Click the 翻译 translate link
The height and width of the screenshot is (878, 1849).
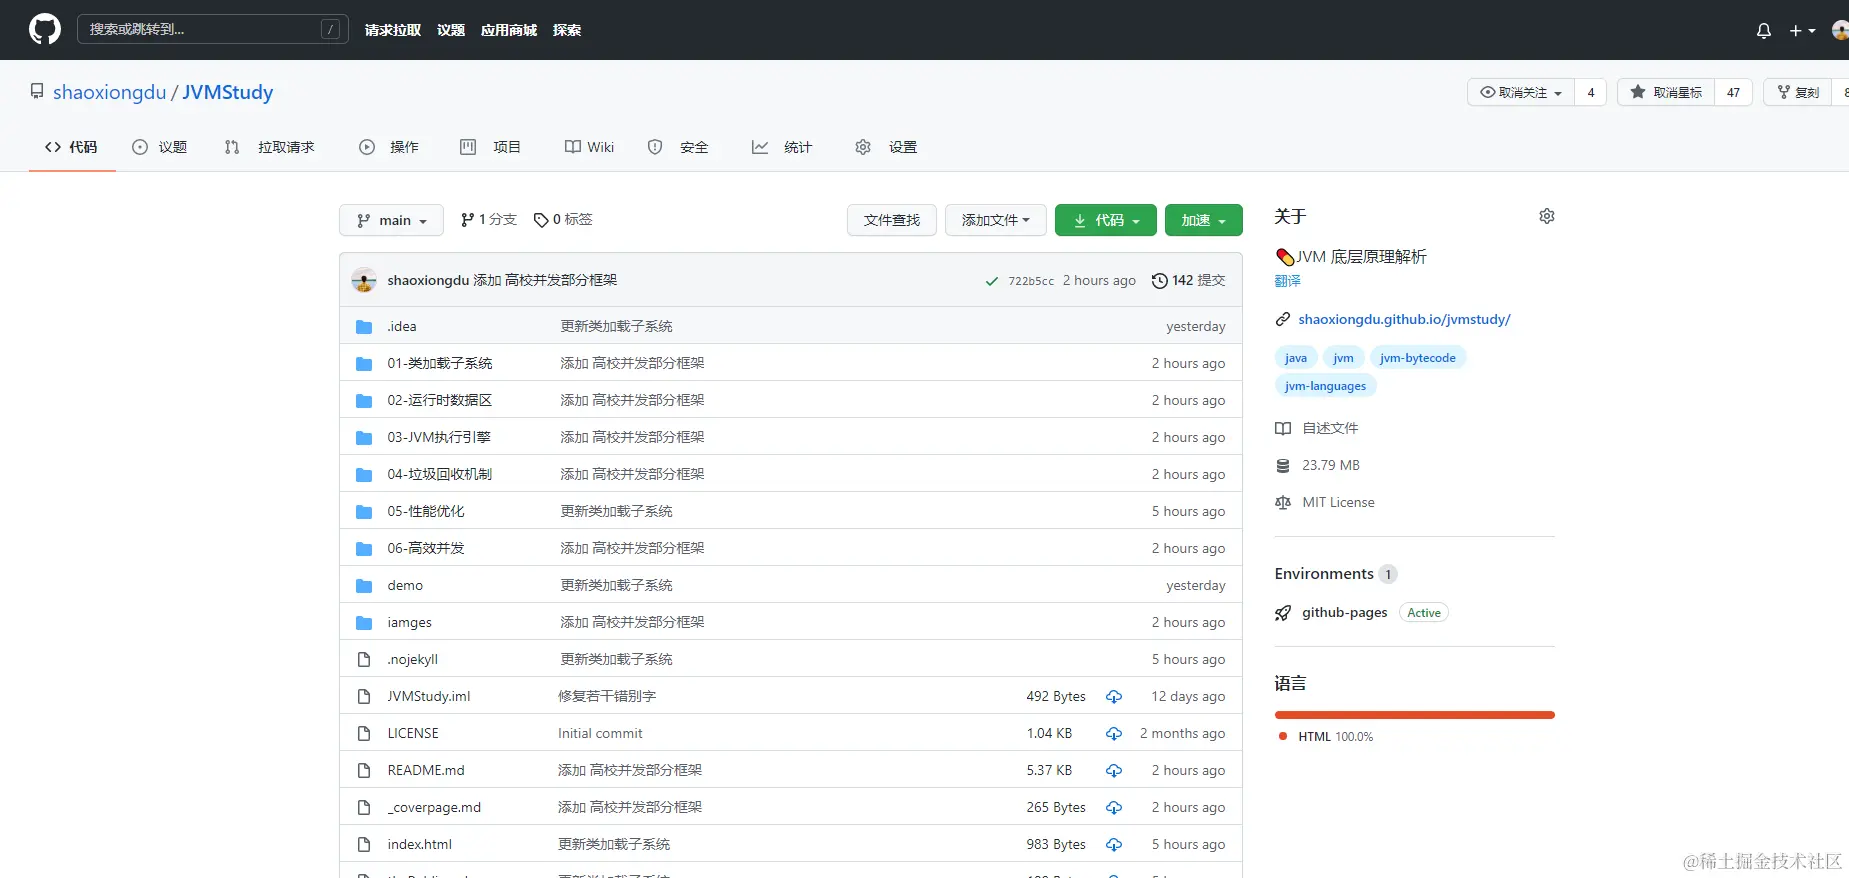click(x=1288, y=281)
